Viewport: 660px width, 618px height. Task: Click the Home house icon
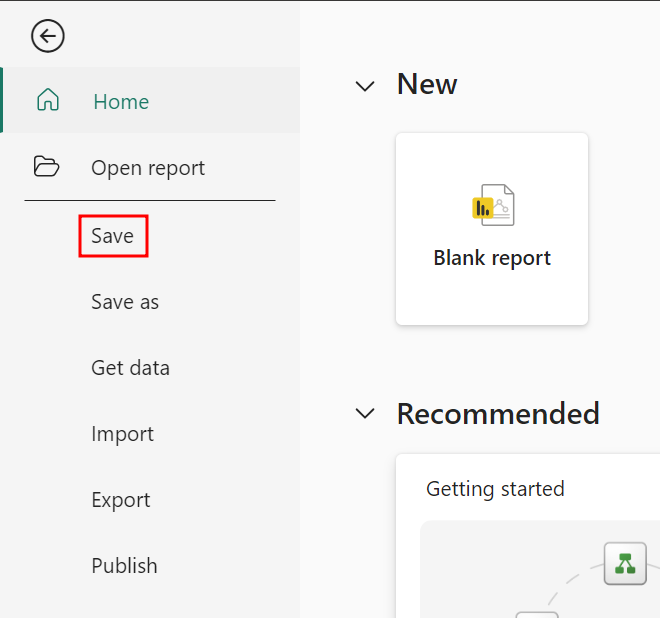pos(48,100)
